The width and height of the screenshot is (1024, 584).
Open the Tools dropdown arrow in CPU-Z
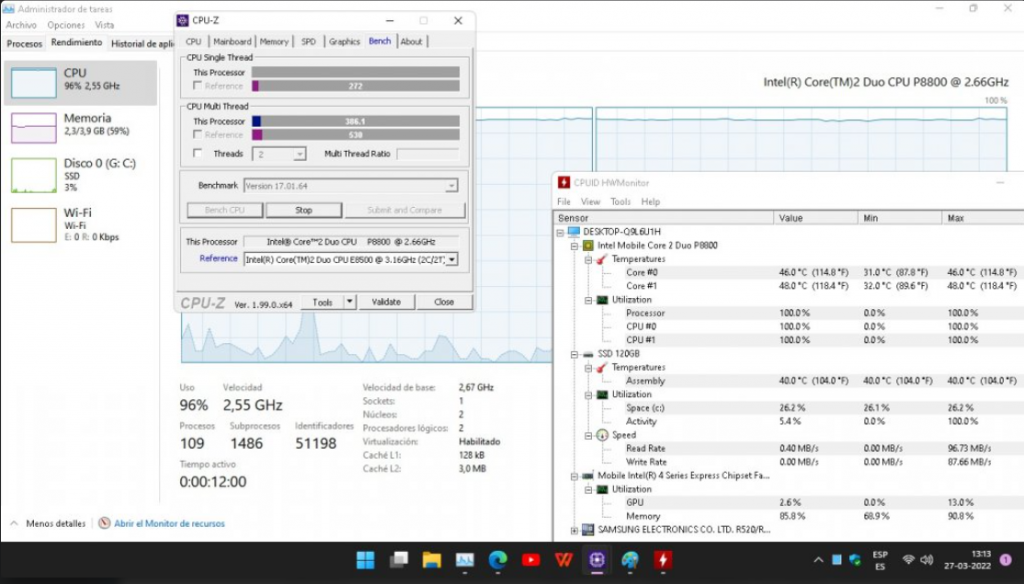tap(350, 302)
